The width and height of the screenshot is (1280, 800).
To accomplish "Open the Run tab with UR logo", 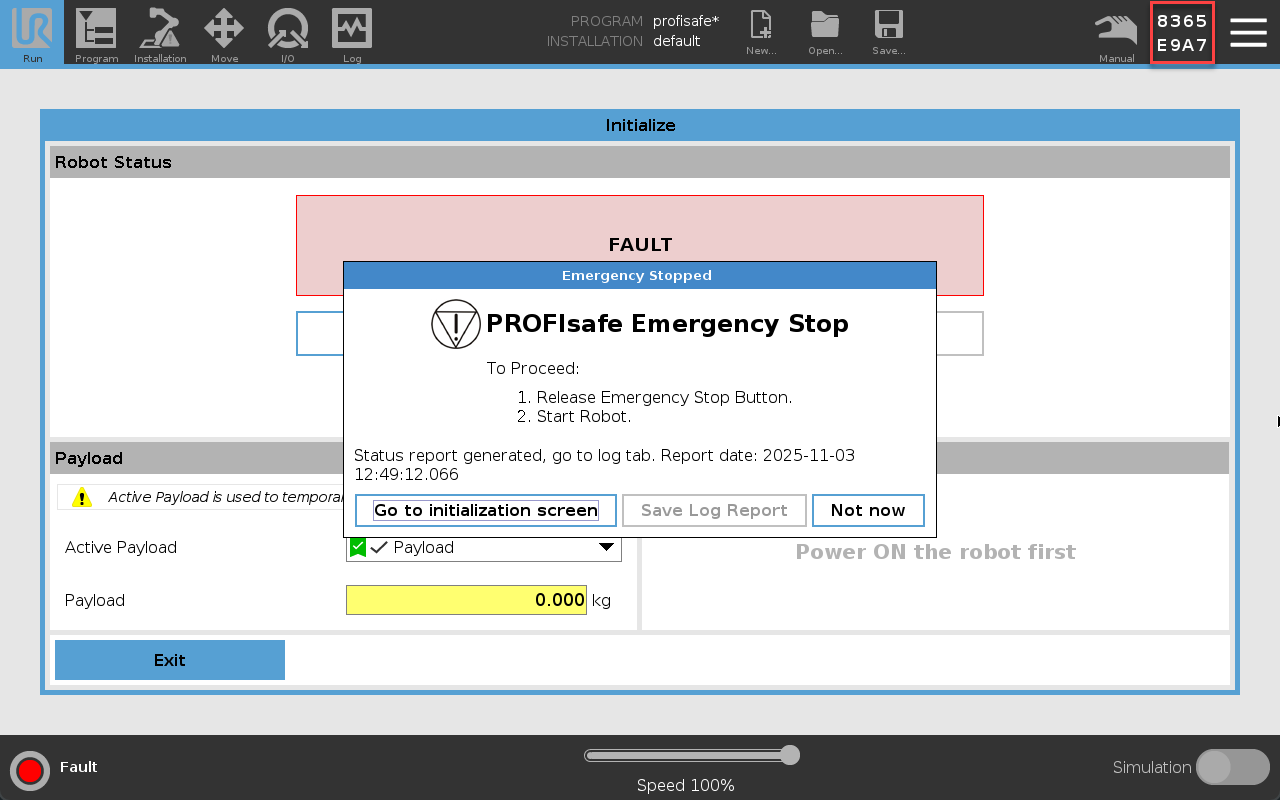I will click(32, 32).
